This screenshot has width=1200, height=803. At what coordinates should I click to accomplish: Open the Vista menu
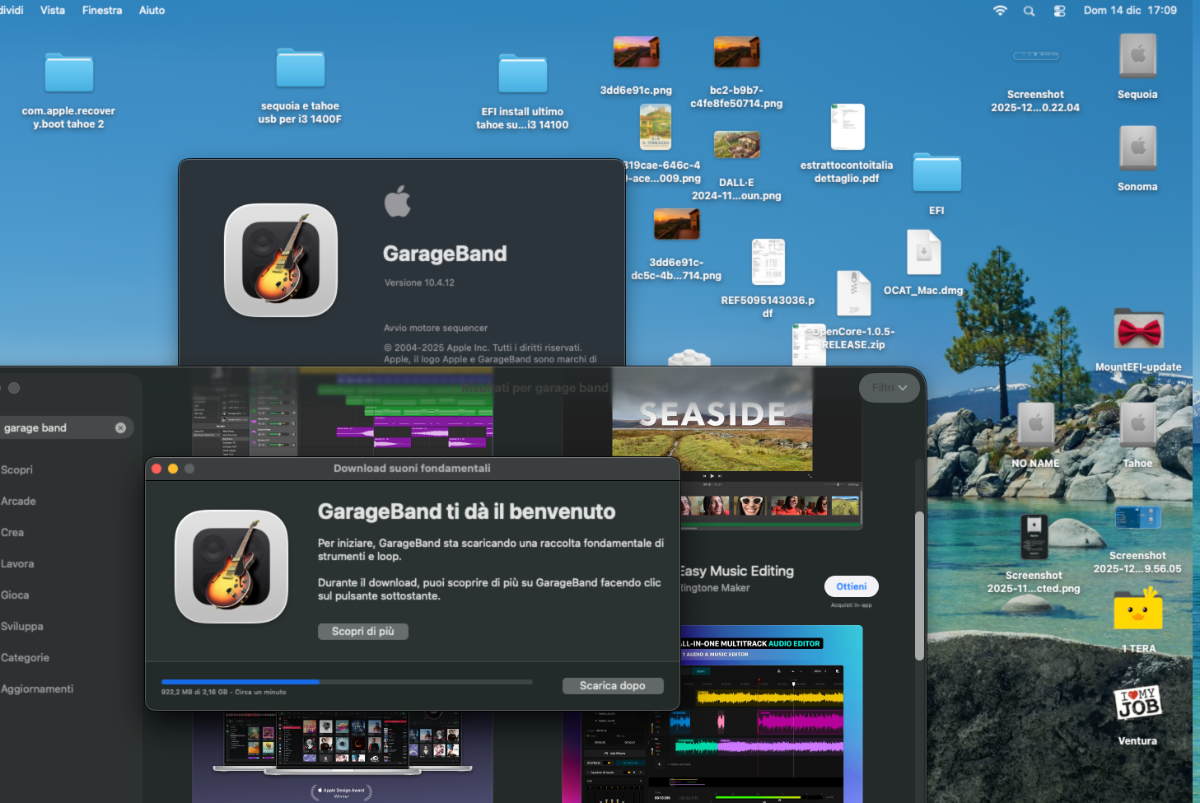tap(53, 10)
